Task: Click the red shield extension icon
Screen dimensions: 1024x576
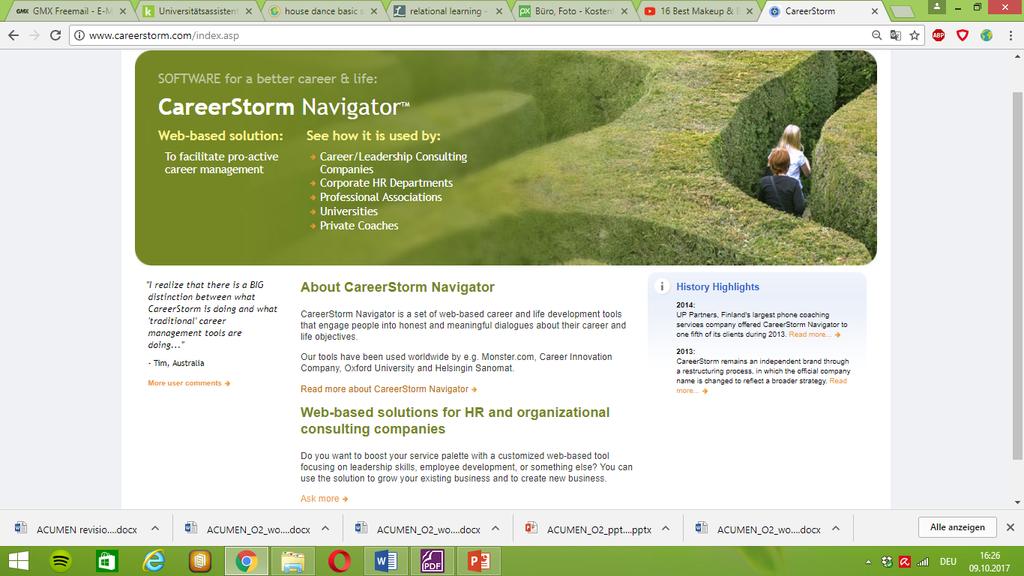Action: coord(962,35)
